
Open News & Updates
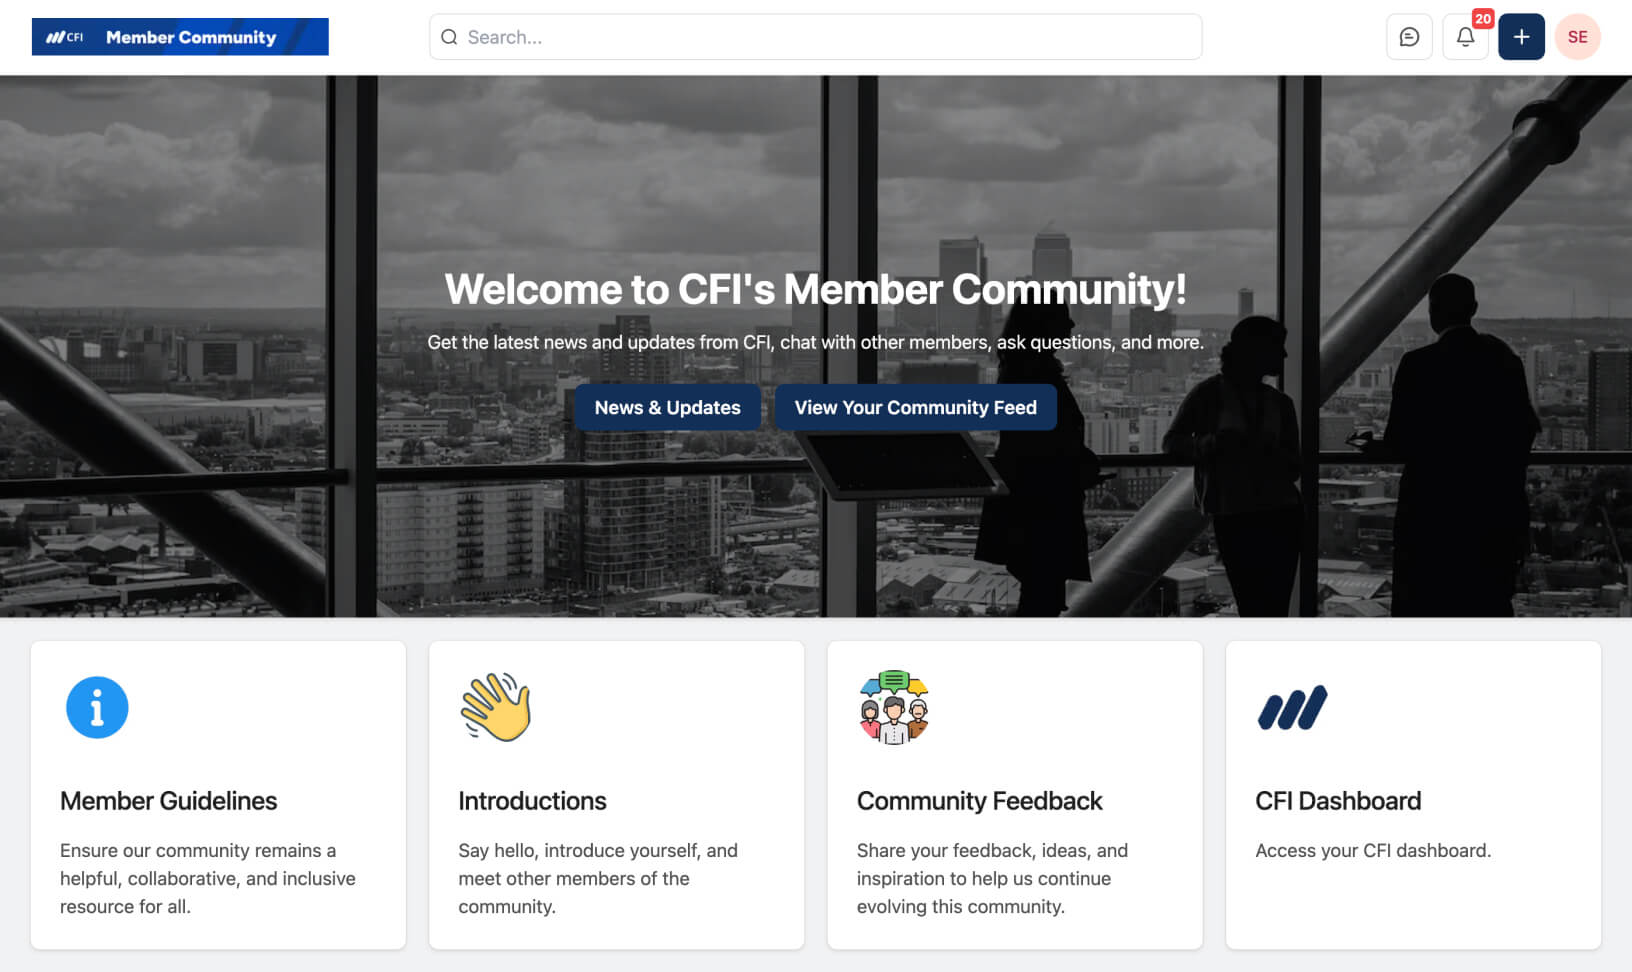667,407
